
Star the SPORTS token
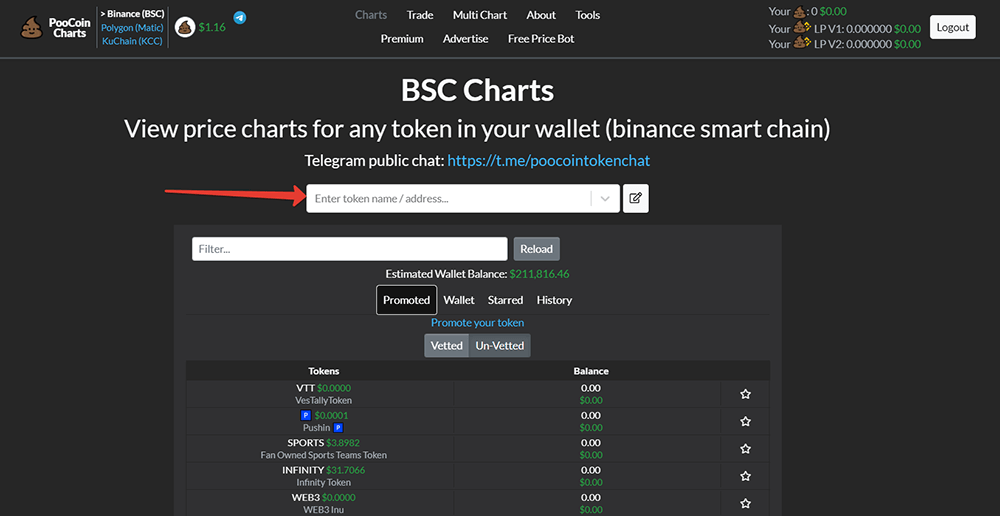click(745, 449)
